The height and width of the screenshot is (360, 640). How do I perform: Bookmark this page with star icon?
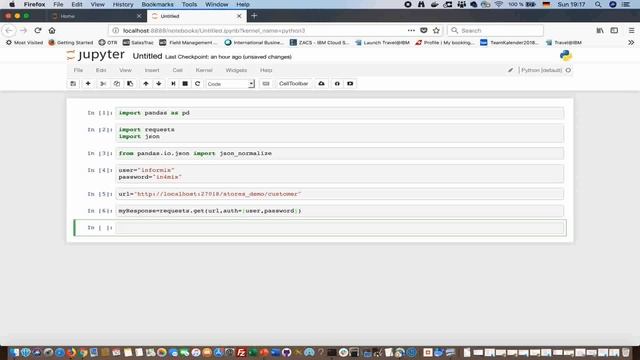pos(436,31)
